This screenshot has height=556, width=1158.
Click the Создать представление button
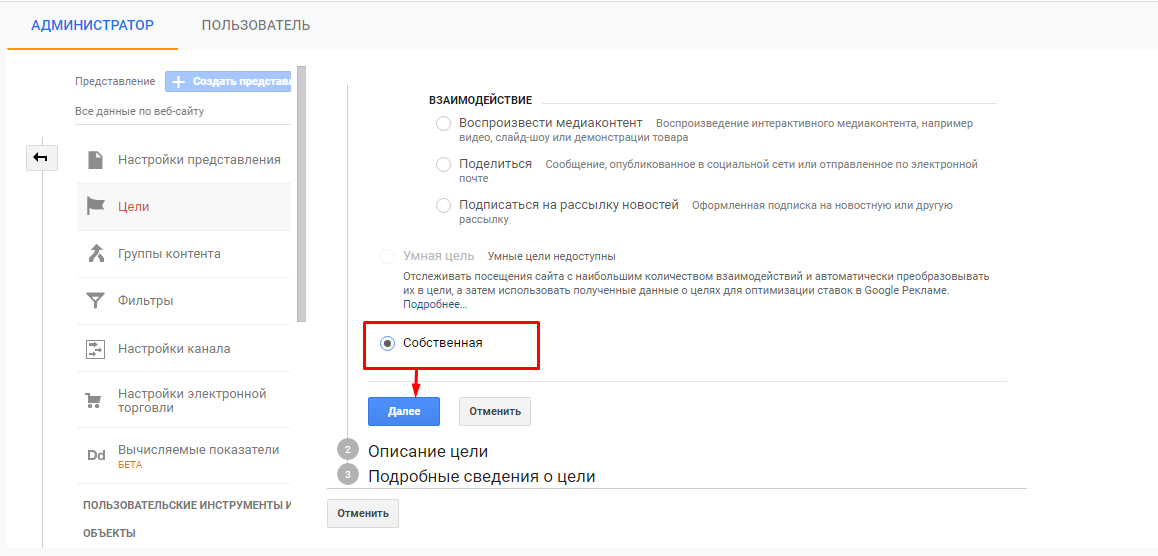point(229,81)
